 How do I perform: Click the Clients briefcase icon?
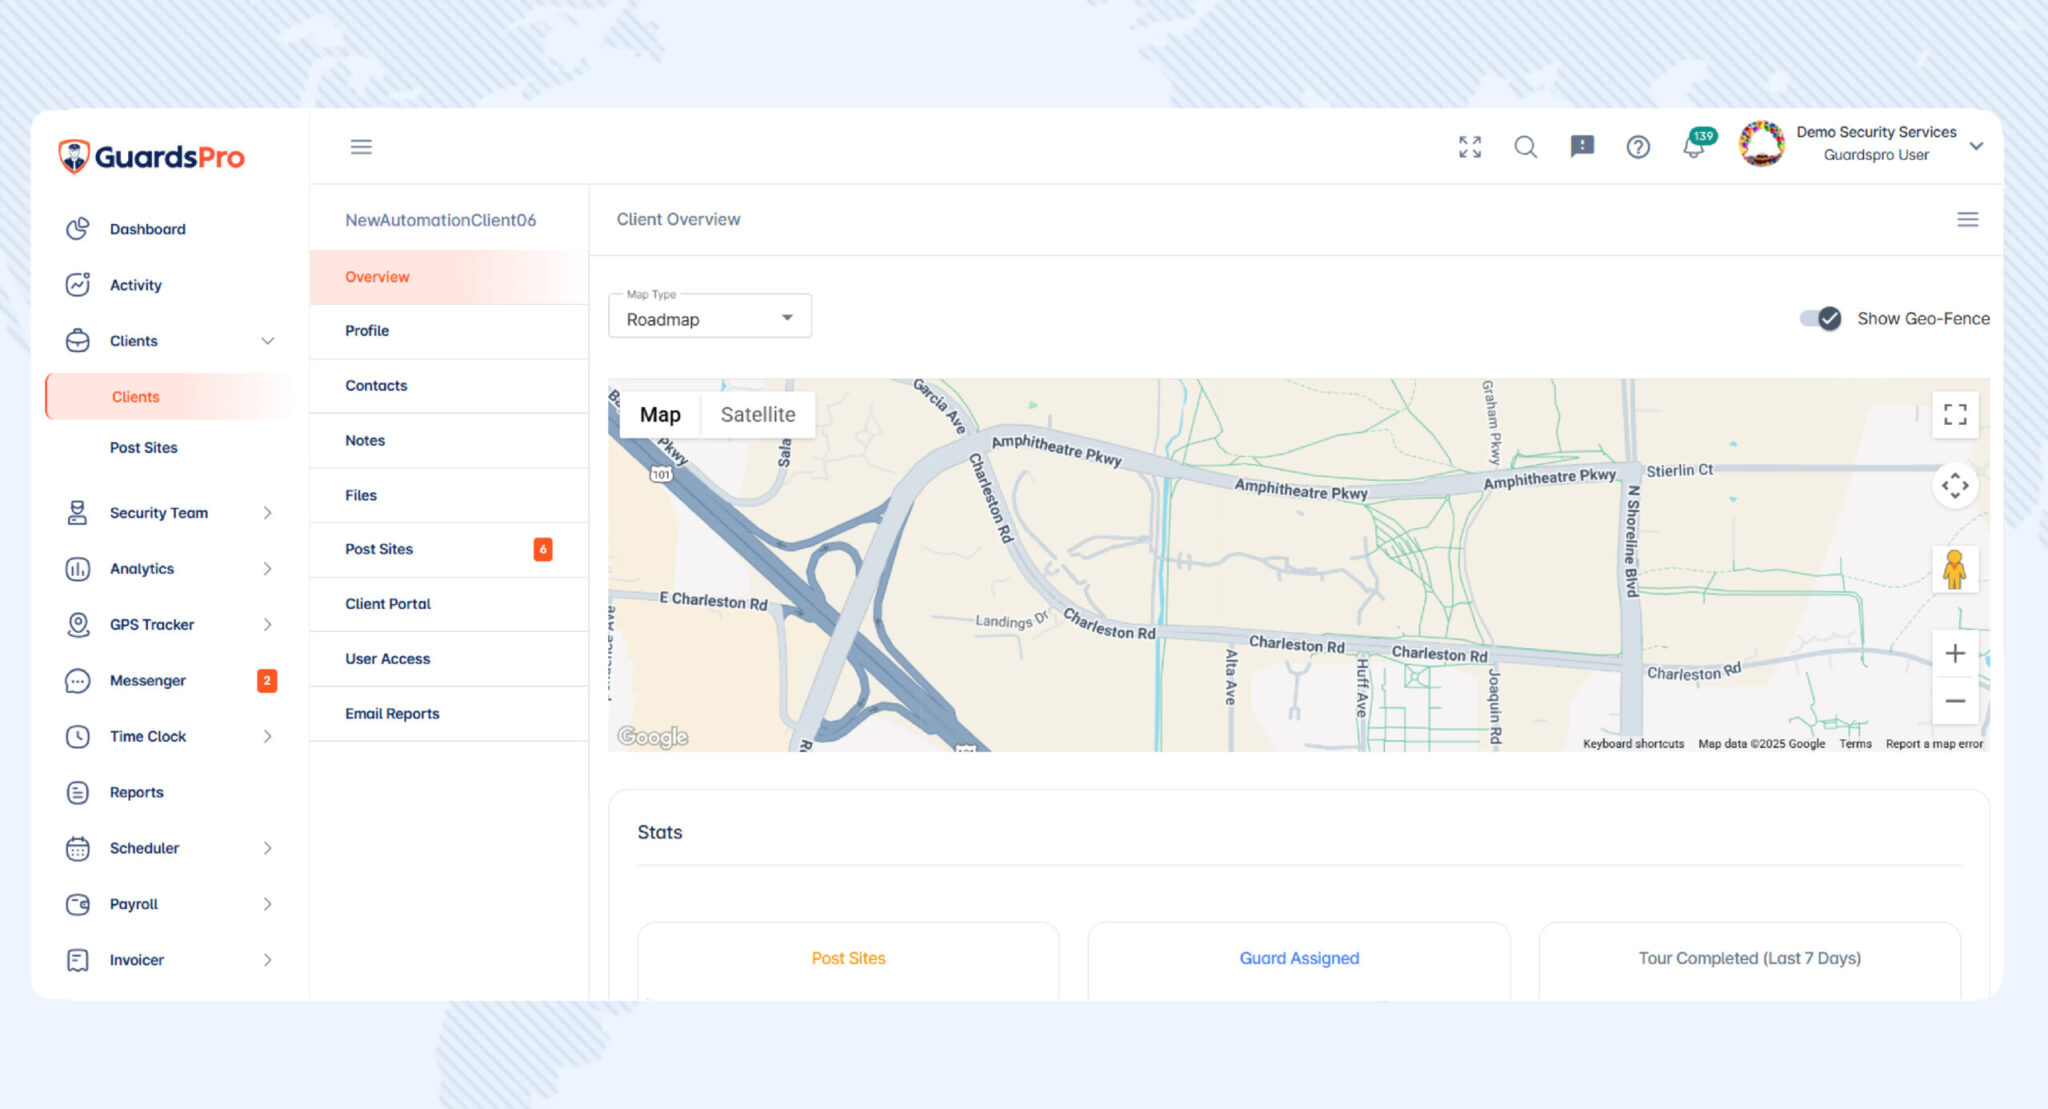77,341
